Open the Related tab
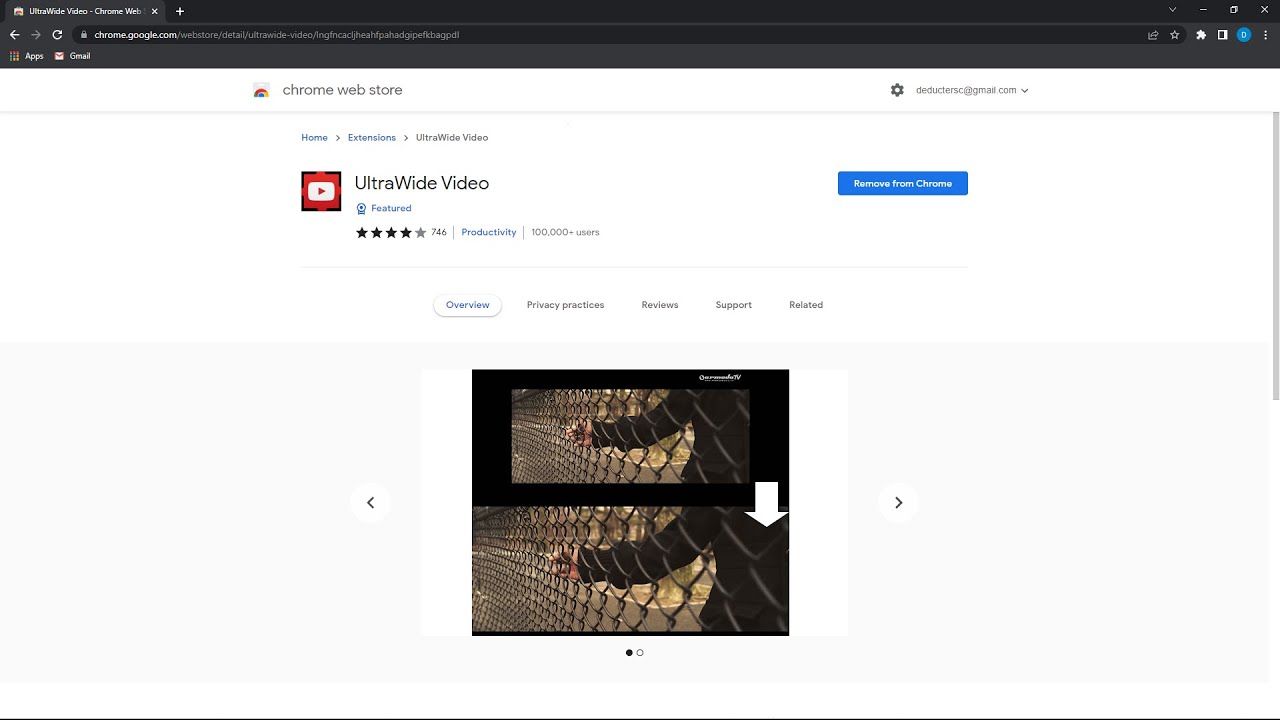 [806, 305]
